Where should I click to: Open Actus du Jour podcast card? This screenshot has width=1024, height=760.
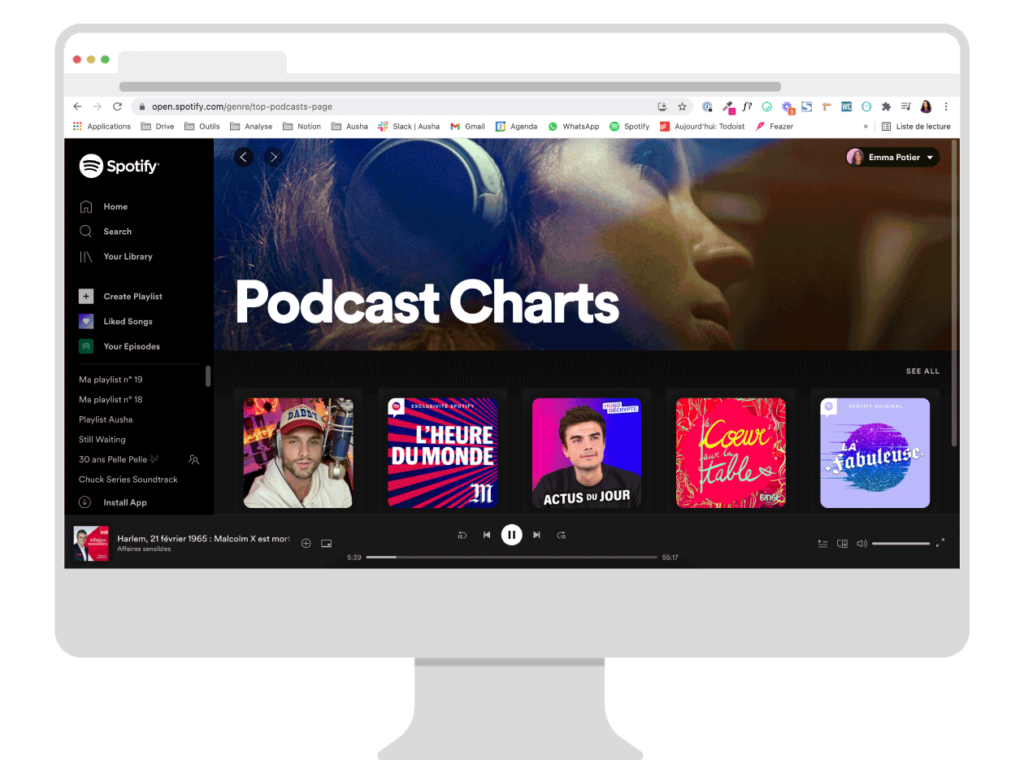point(586,452)
